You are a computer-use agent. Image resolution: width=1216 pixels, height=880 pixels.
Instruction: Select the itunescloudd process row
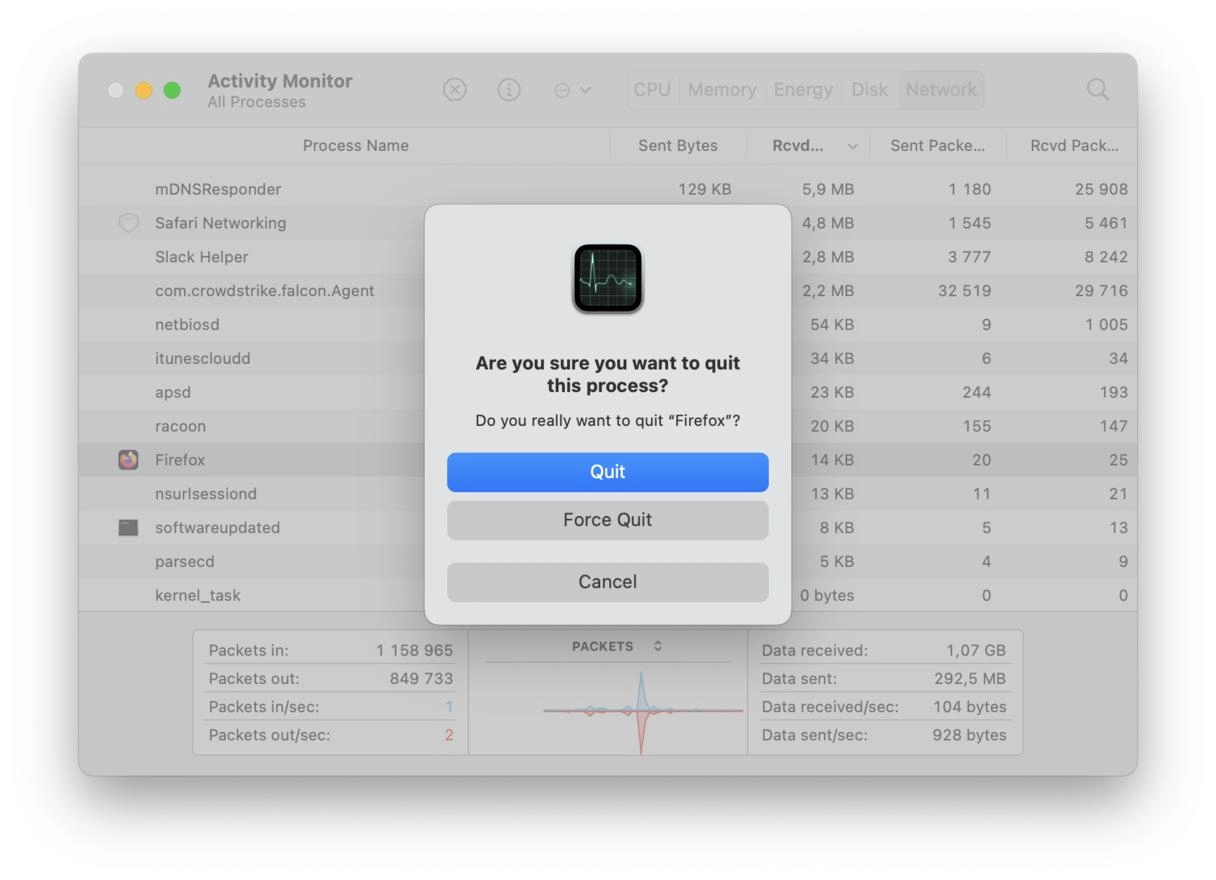[608, 358]
